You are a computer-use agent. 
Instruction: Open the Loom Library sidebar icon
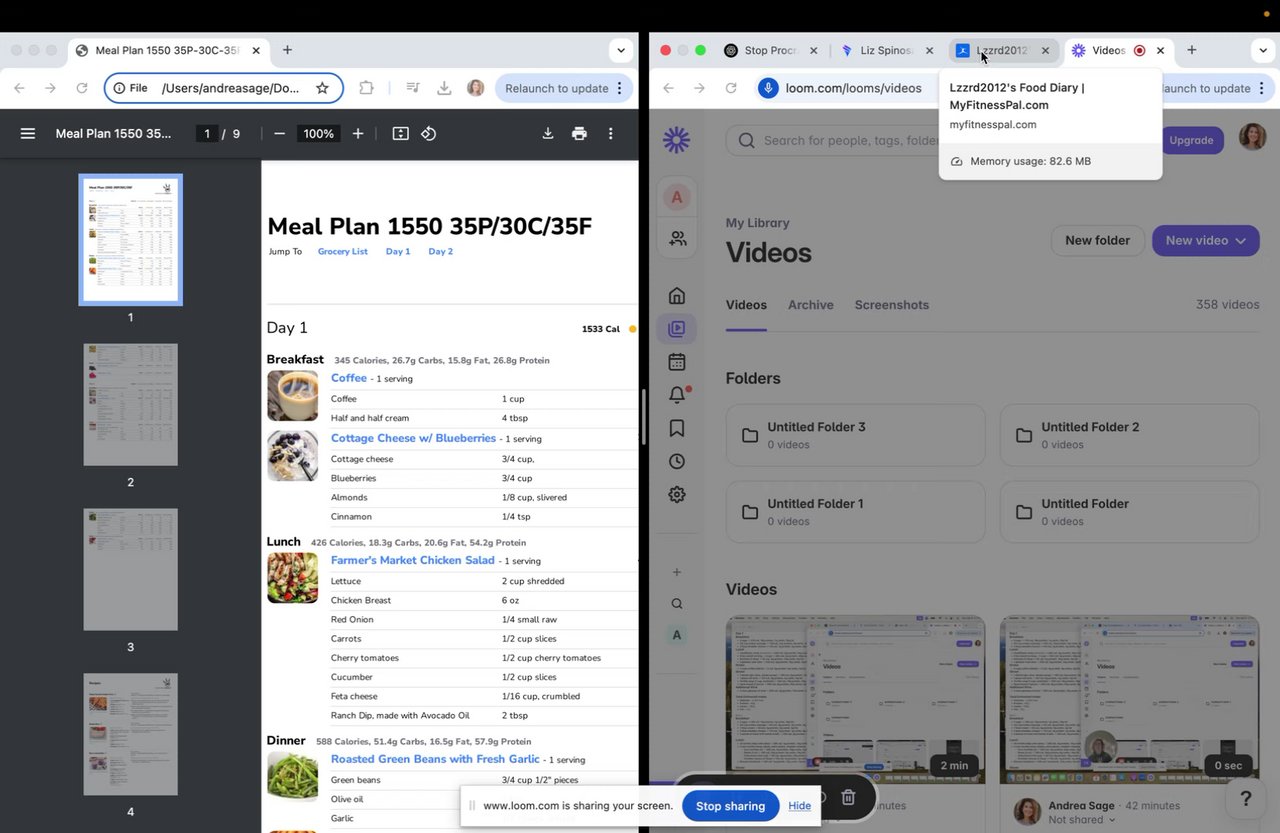click(677, 328)
